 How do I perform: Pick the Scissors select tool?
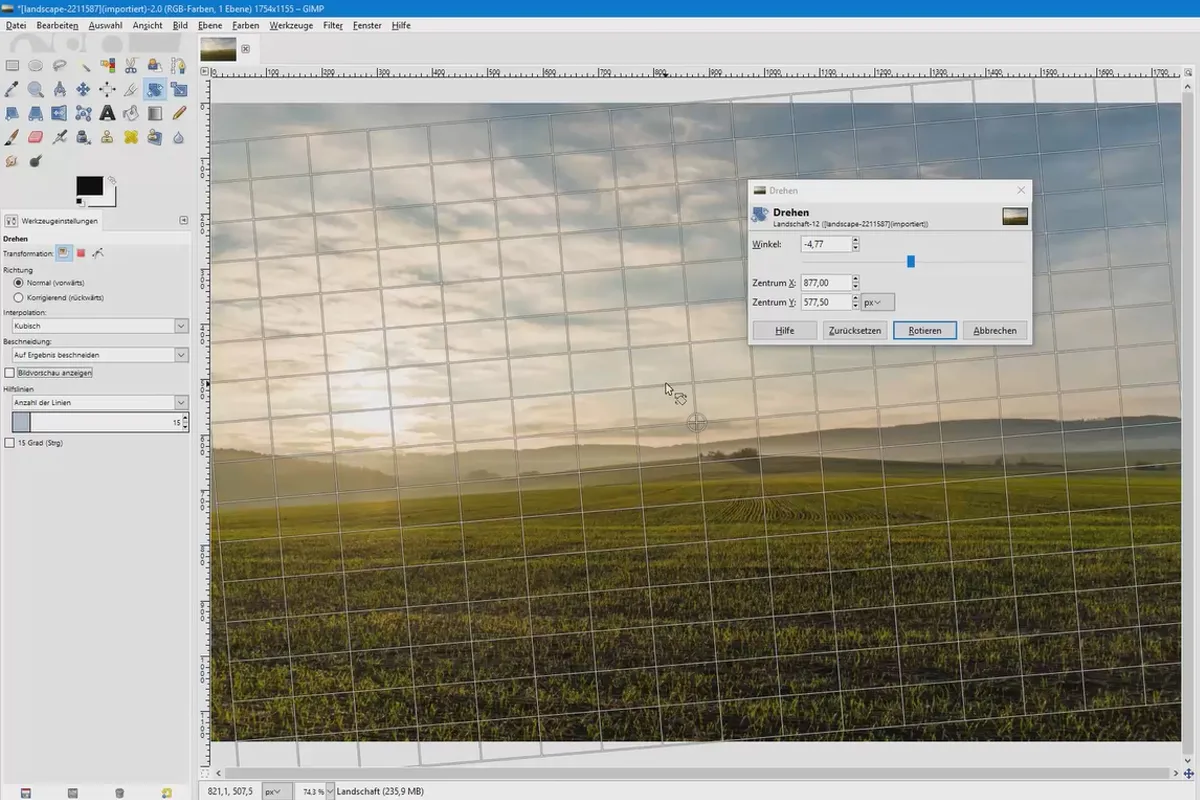point(131,66)
